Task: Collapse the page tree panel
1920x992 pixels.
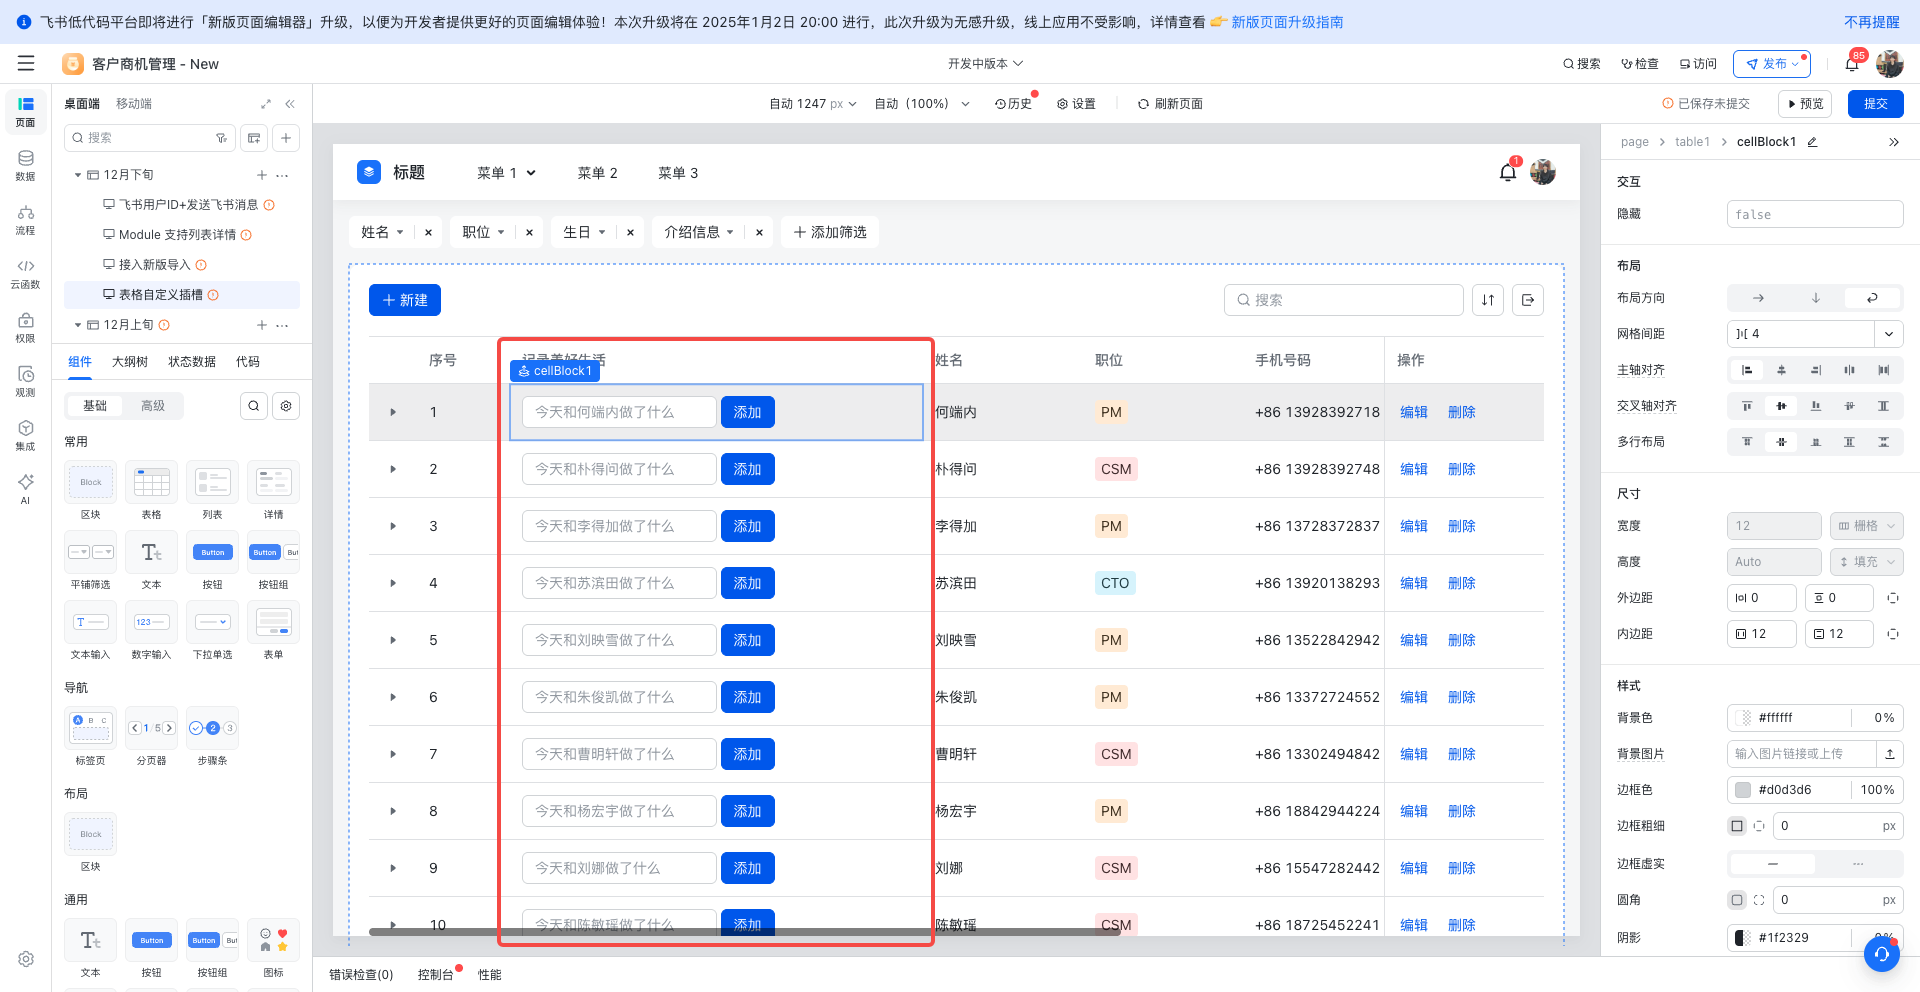Action: coord(290,104)
